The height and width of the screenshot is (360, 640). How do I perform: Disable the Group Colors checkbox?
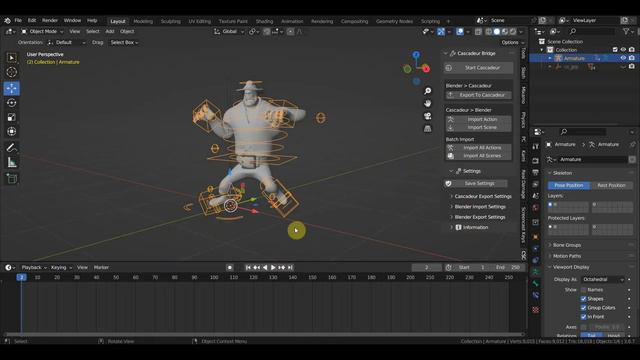click(584, 308)
